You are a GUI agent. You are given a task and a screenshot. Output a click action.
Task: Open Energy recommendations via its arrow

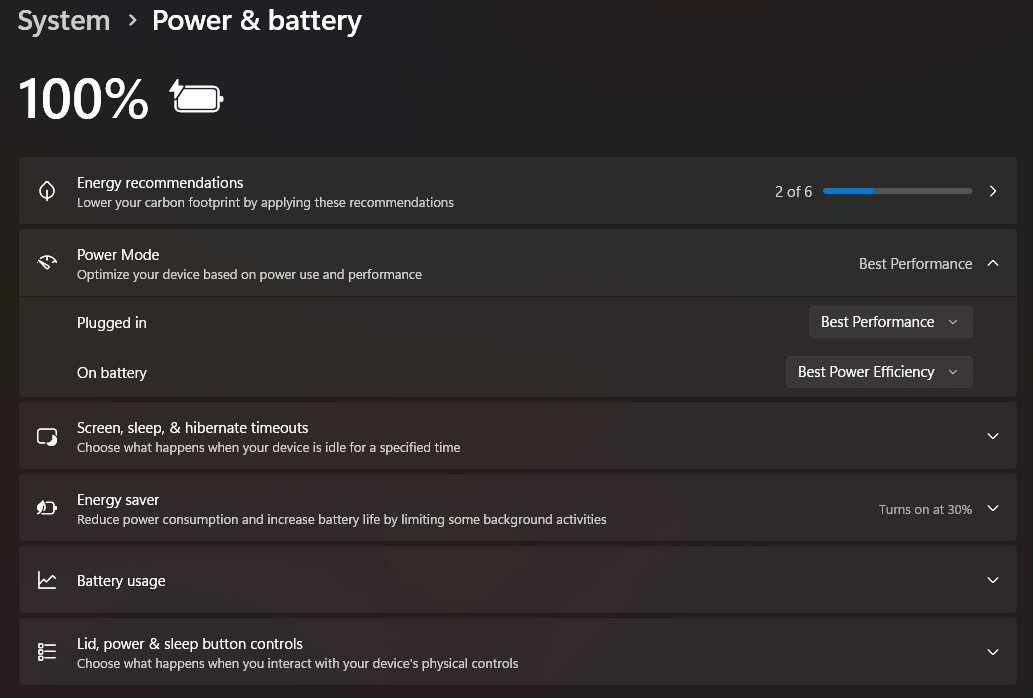point(992,190)
